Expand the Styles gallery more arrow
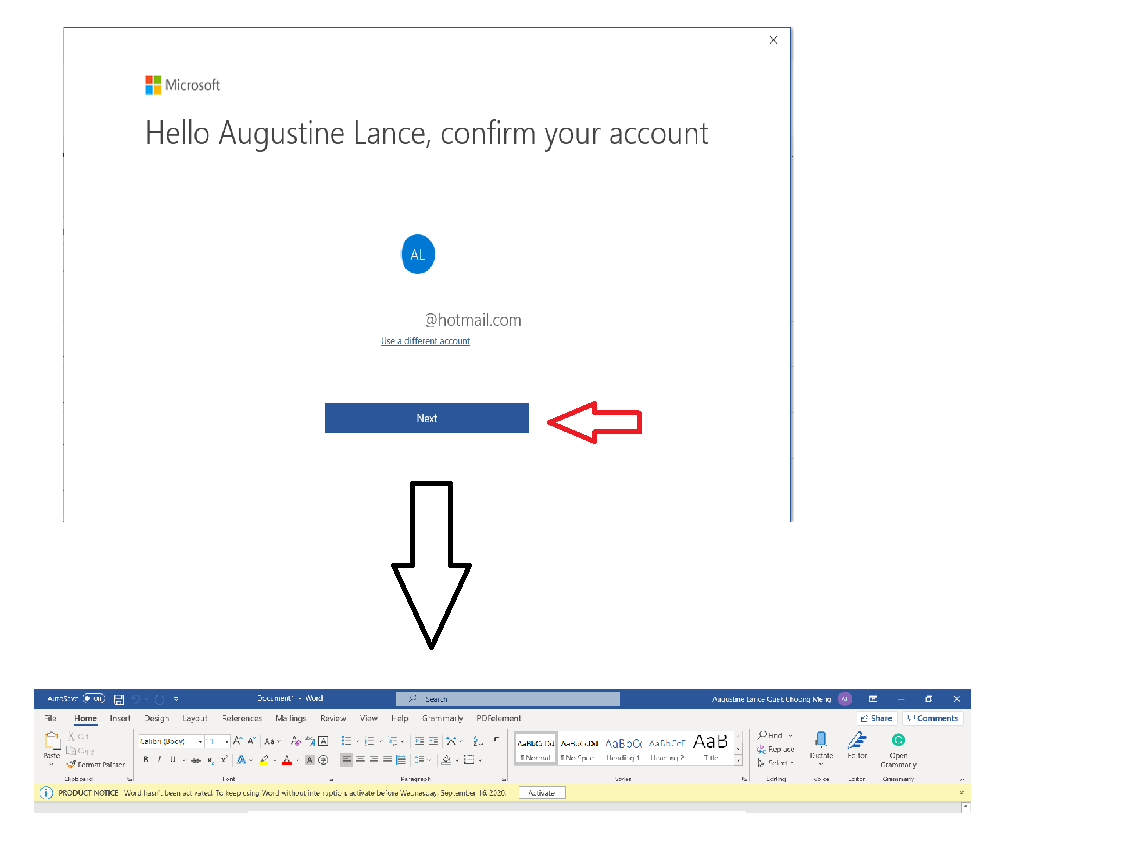1130x856 pixels. 738,760
